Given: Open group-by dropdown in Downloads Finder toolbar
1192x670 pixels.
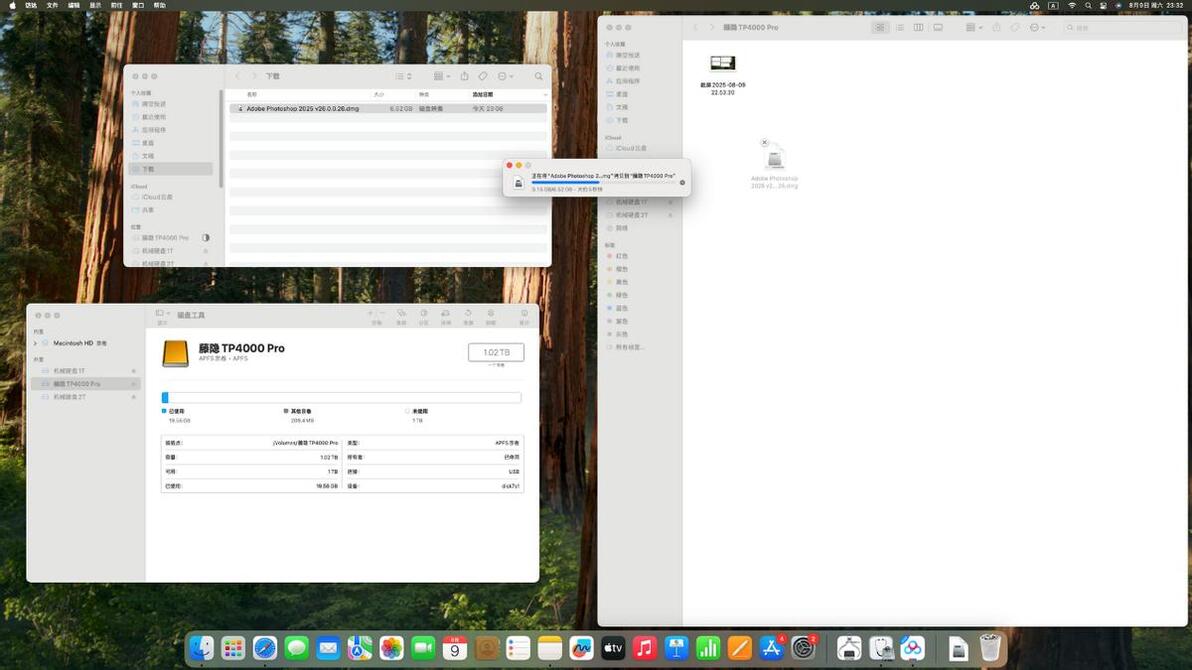Looking at the screenshot, I should point(442,76).
